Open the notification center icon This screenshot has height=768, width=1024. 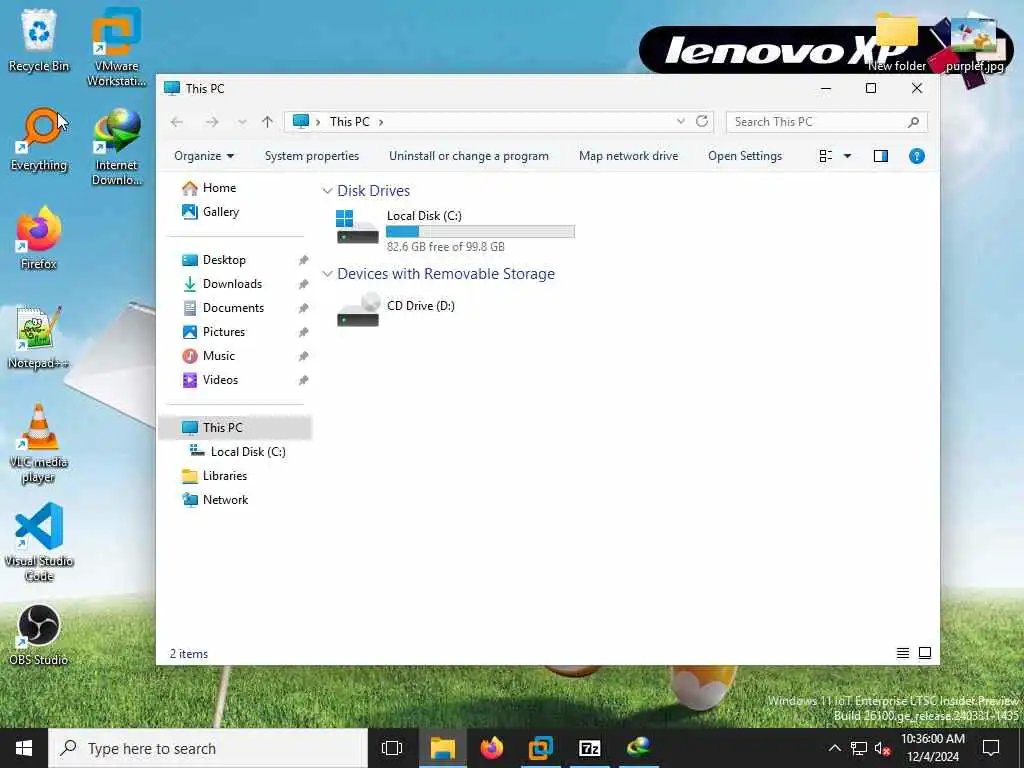pyautogui.click(x=991, y=748)
